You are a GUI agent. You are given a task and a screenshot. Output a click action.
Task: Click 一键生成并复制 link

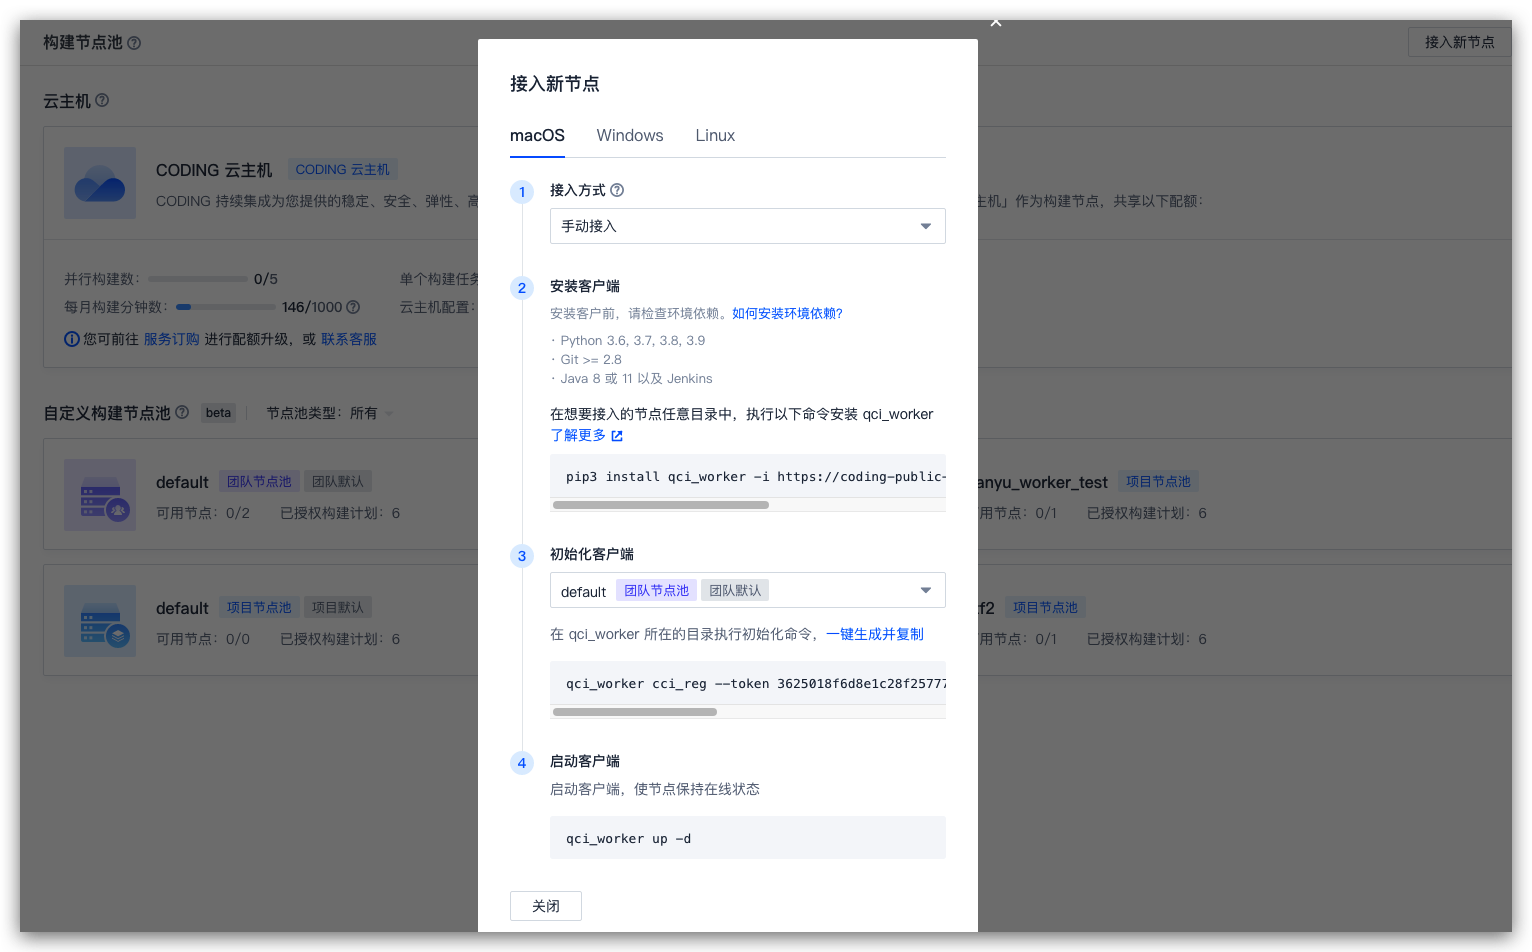click(x=875, y=634)
